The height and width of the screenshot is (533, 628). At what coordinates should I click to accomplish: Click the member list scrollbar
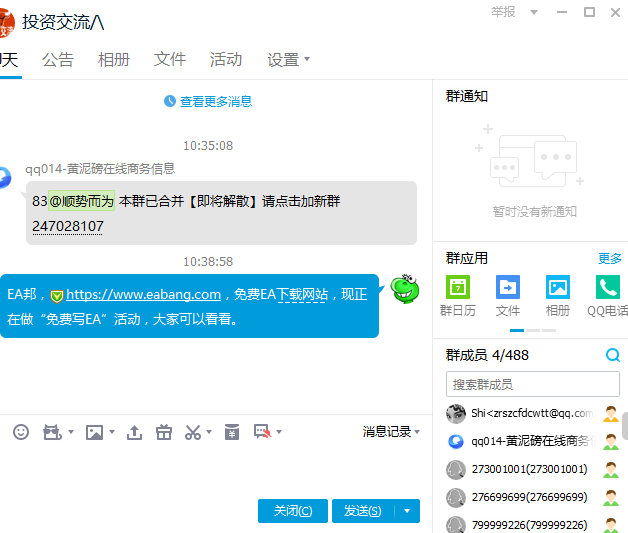click(625, 426)
